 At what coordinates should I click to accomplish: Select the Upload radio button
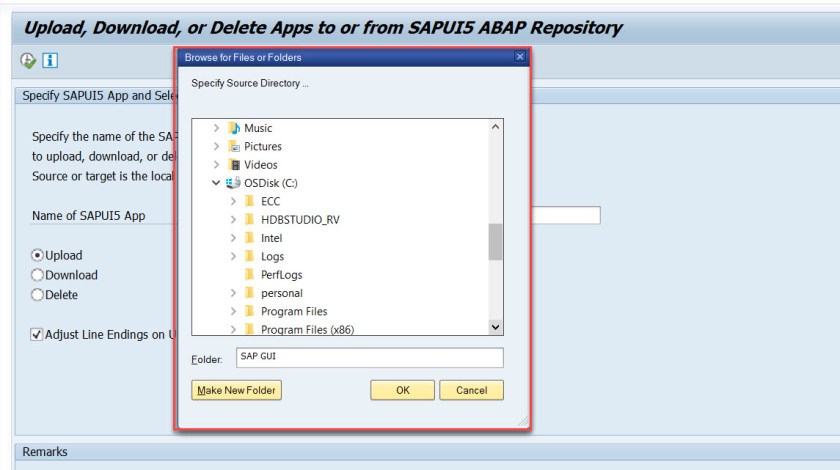pyautogui.click(x=38, y=255)
